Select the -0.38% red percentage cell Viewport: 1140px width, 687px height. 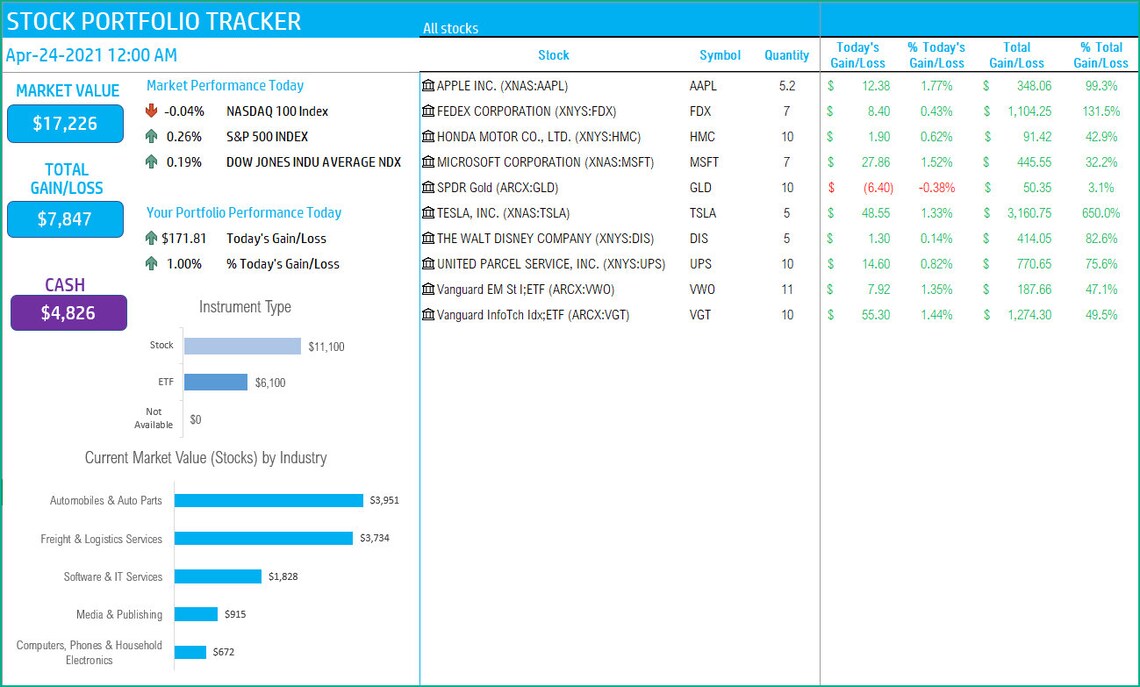(x=936, y=188)
